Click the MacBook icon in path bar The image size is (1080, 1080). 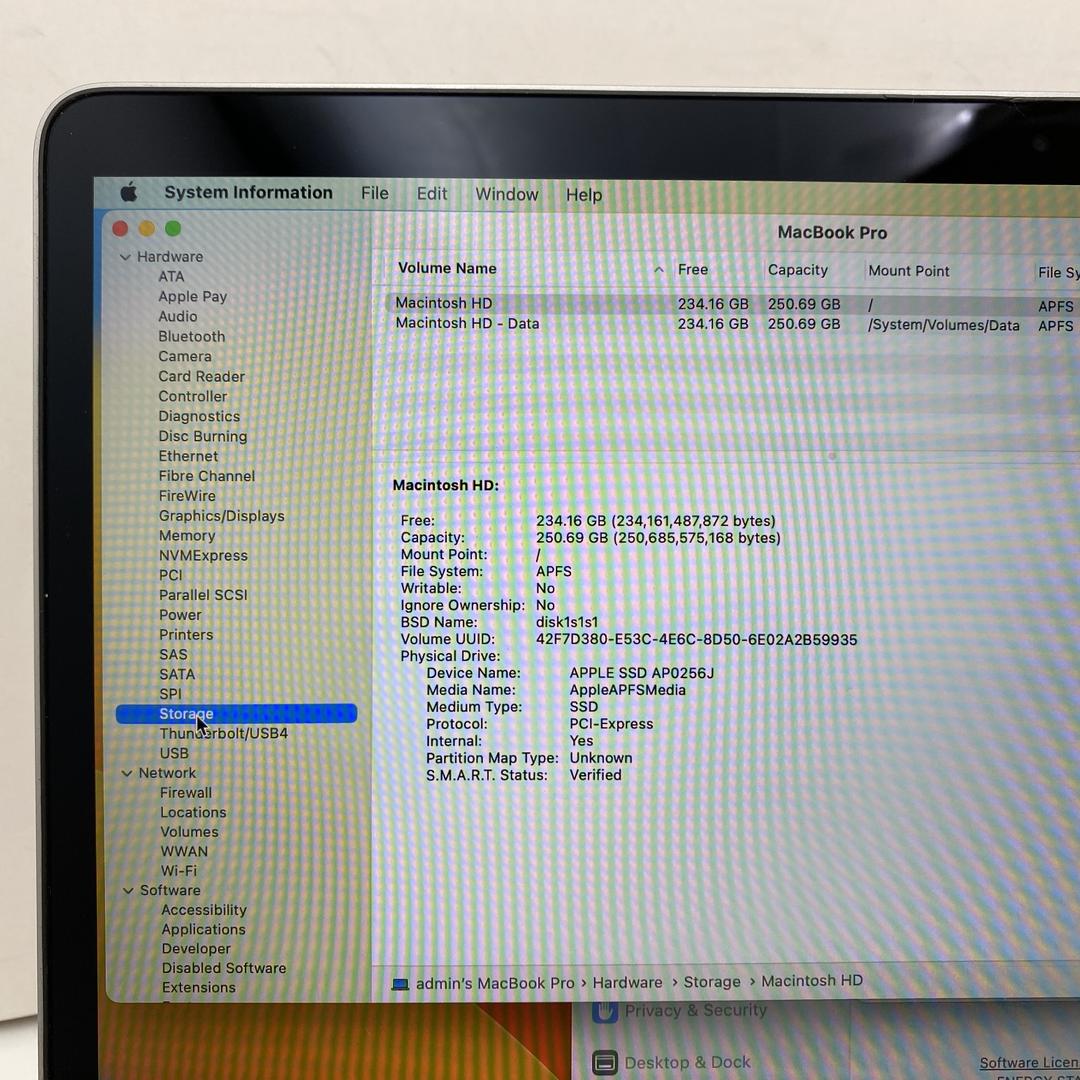point(400,984)
